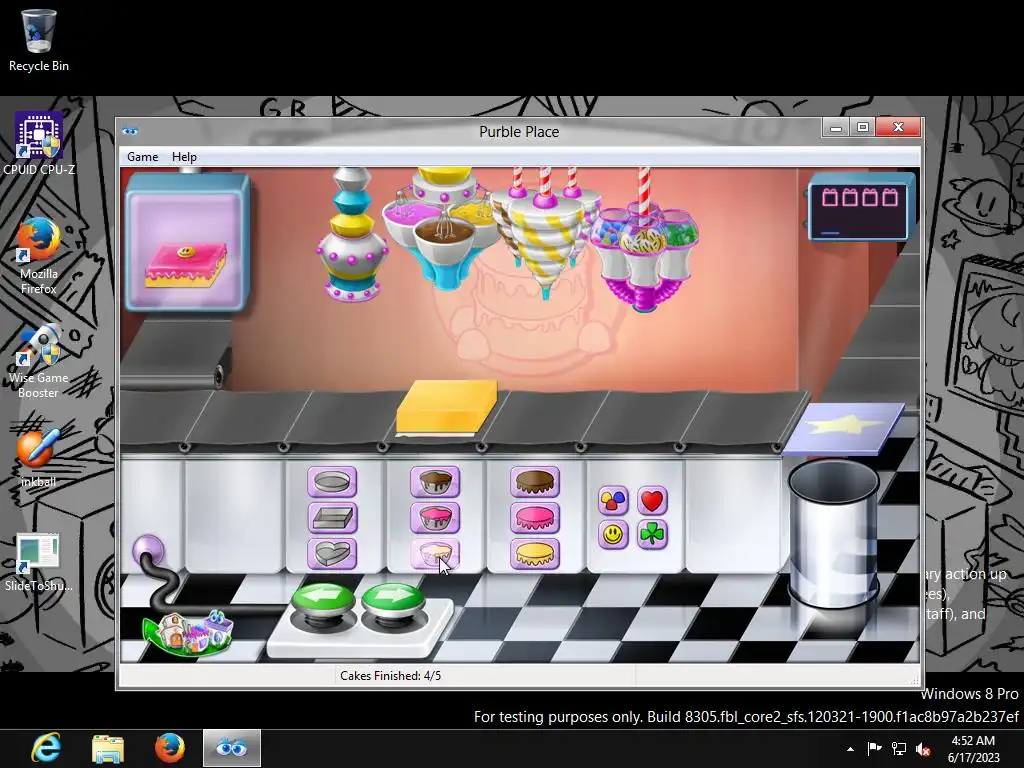The height and width of the screenshot is (768, 1024).
Task: Open the taskbar clock showing 4:52 AM
Action: tap(974, 749)
